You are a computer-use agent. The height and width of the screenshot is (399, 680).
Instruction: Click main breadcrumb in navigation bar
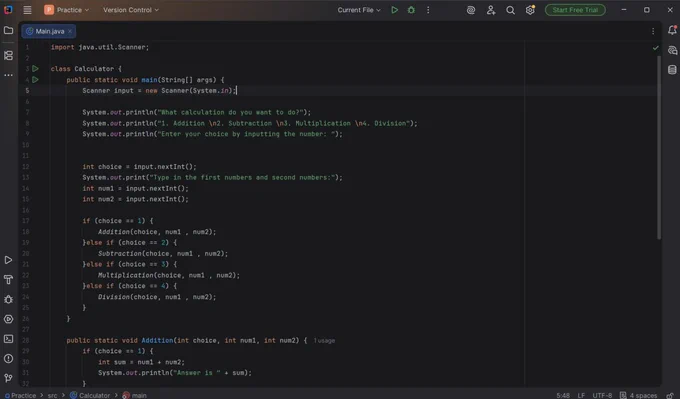135,396
